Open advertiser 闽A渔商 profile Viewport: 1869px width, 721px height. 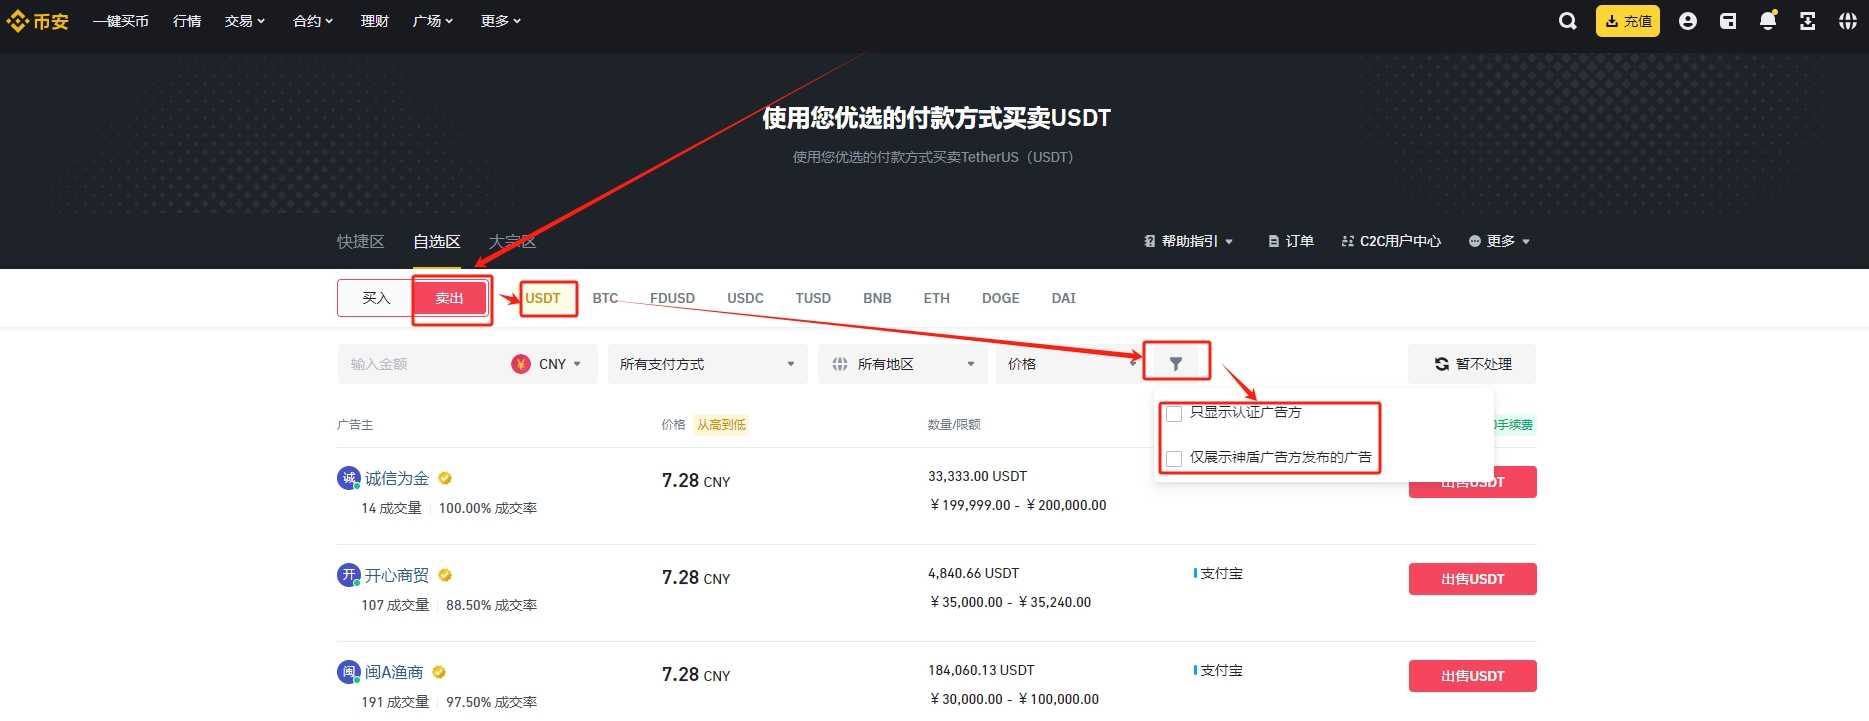tap(394, 672)
